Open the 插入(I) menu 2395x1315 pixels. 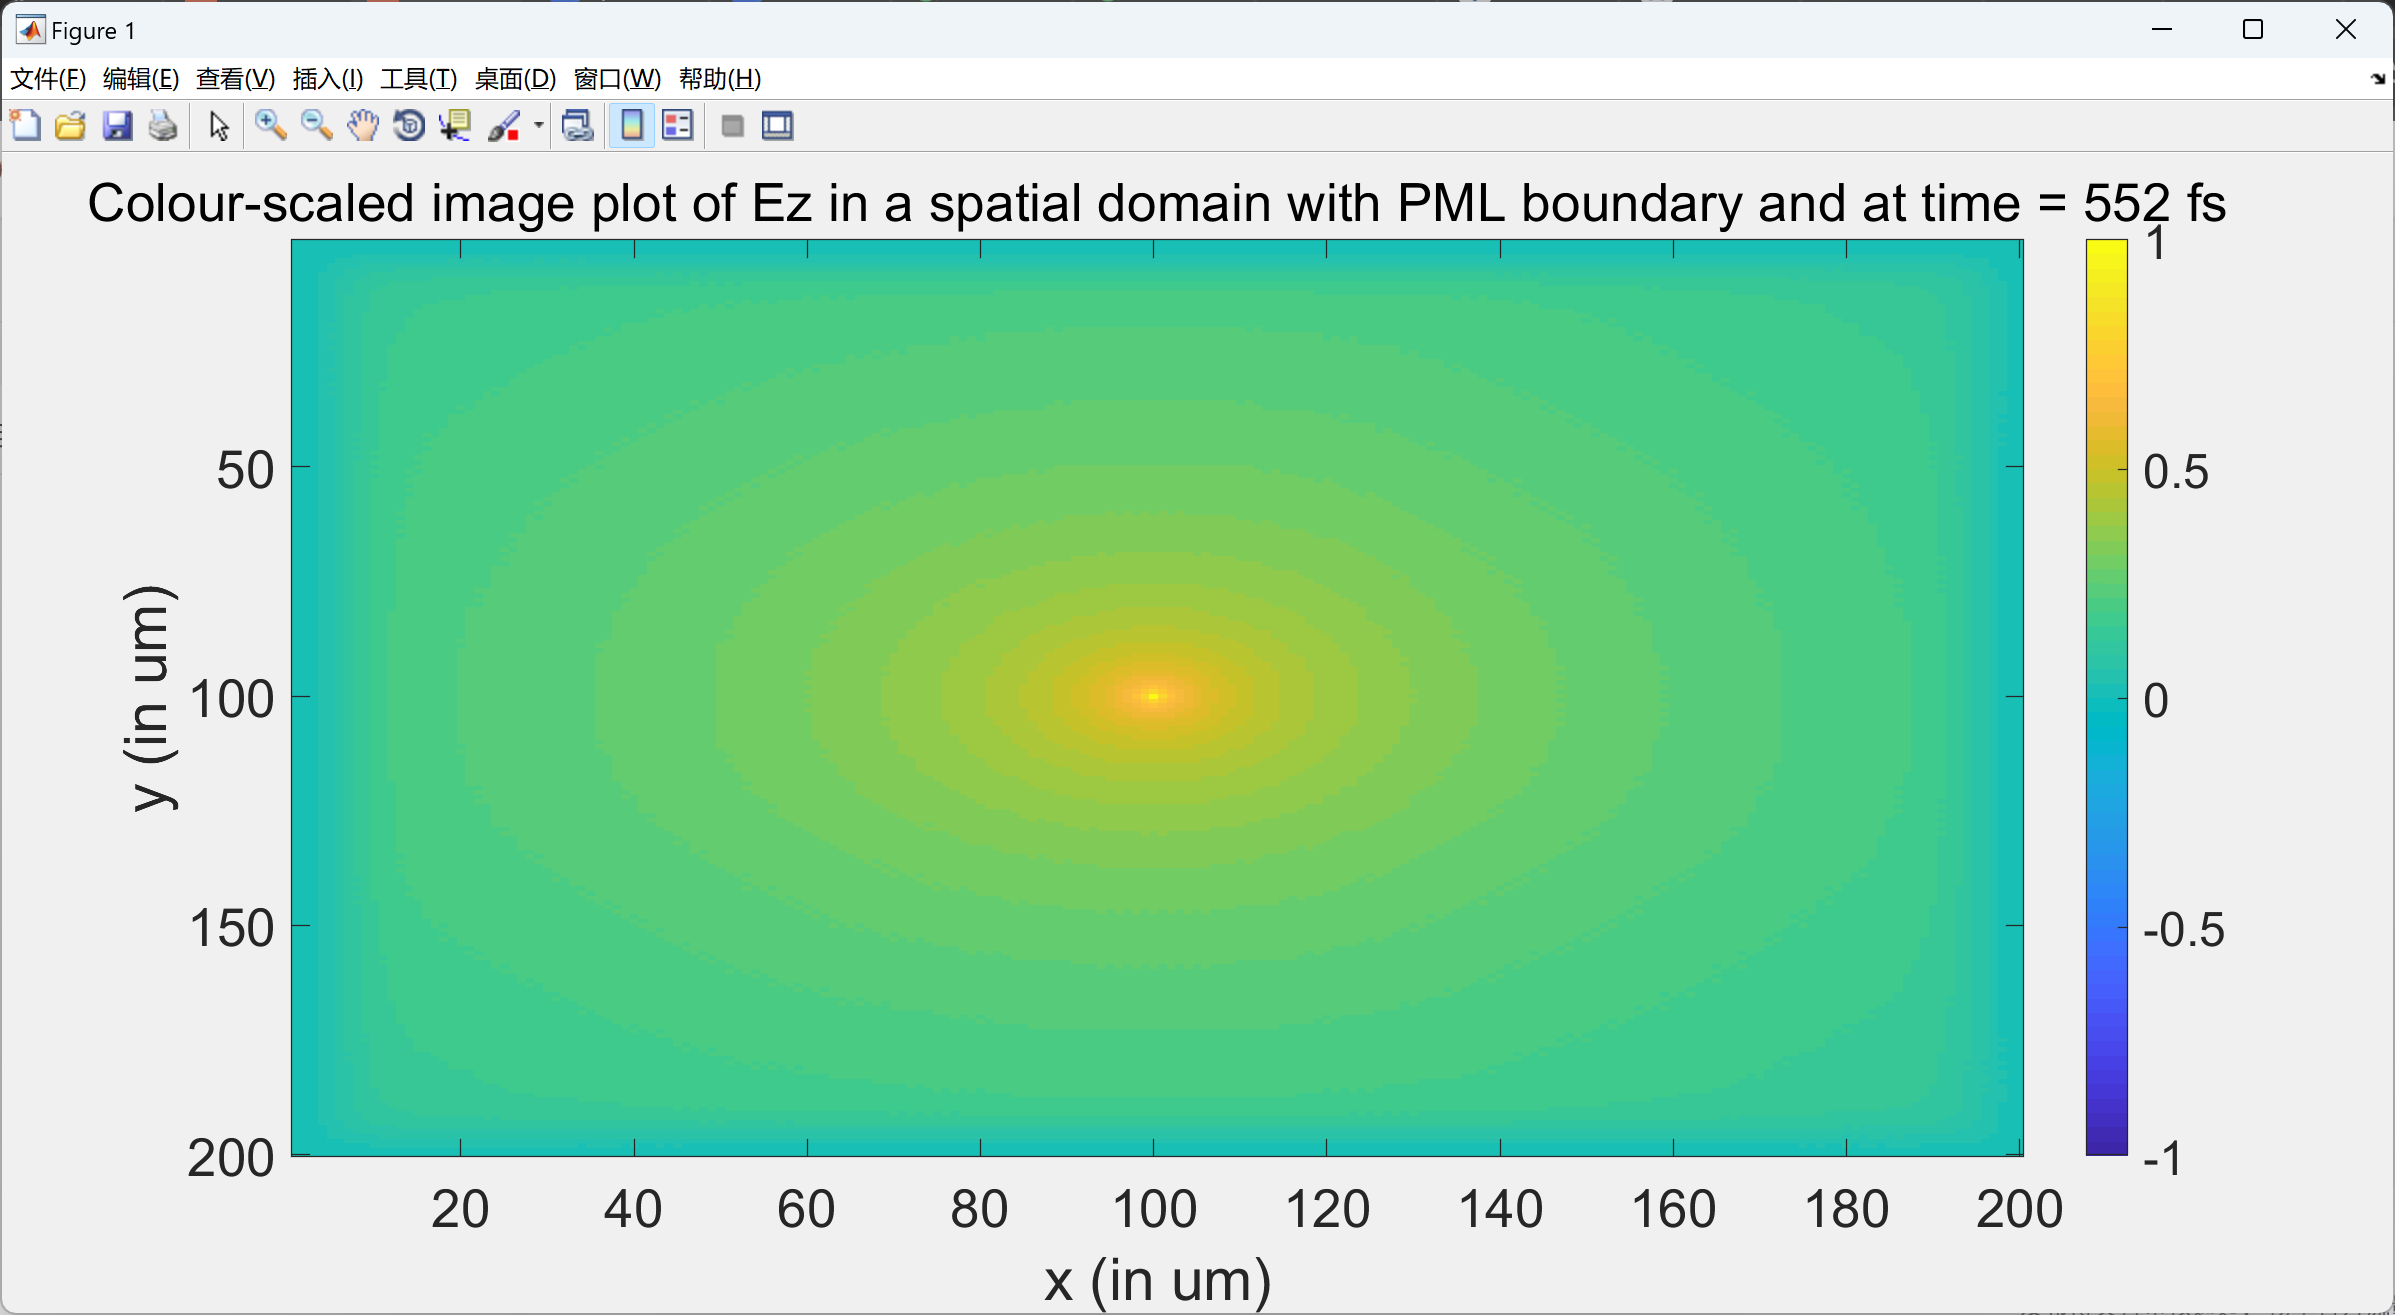327,79
